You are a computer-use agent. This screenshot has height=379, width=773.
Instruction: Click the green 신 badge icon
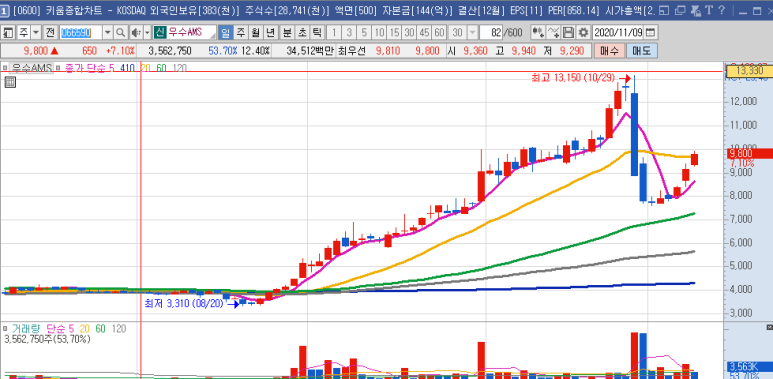[x=159, y=33]
